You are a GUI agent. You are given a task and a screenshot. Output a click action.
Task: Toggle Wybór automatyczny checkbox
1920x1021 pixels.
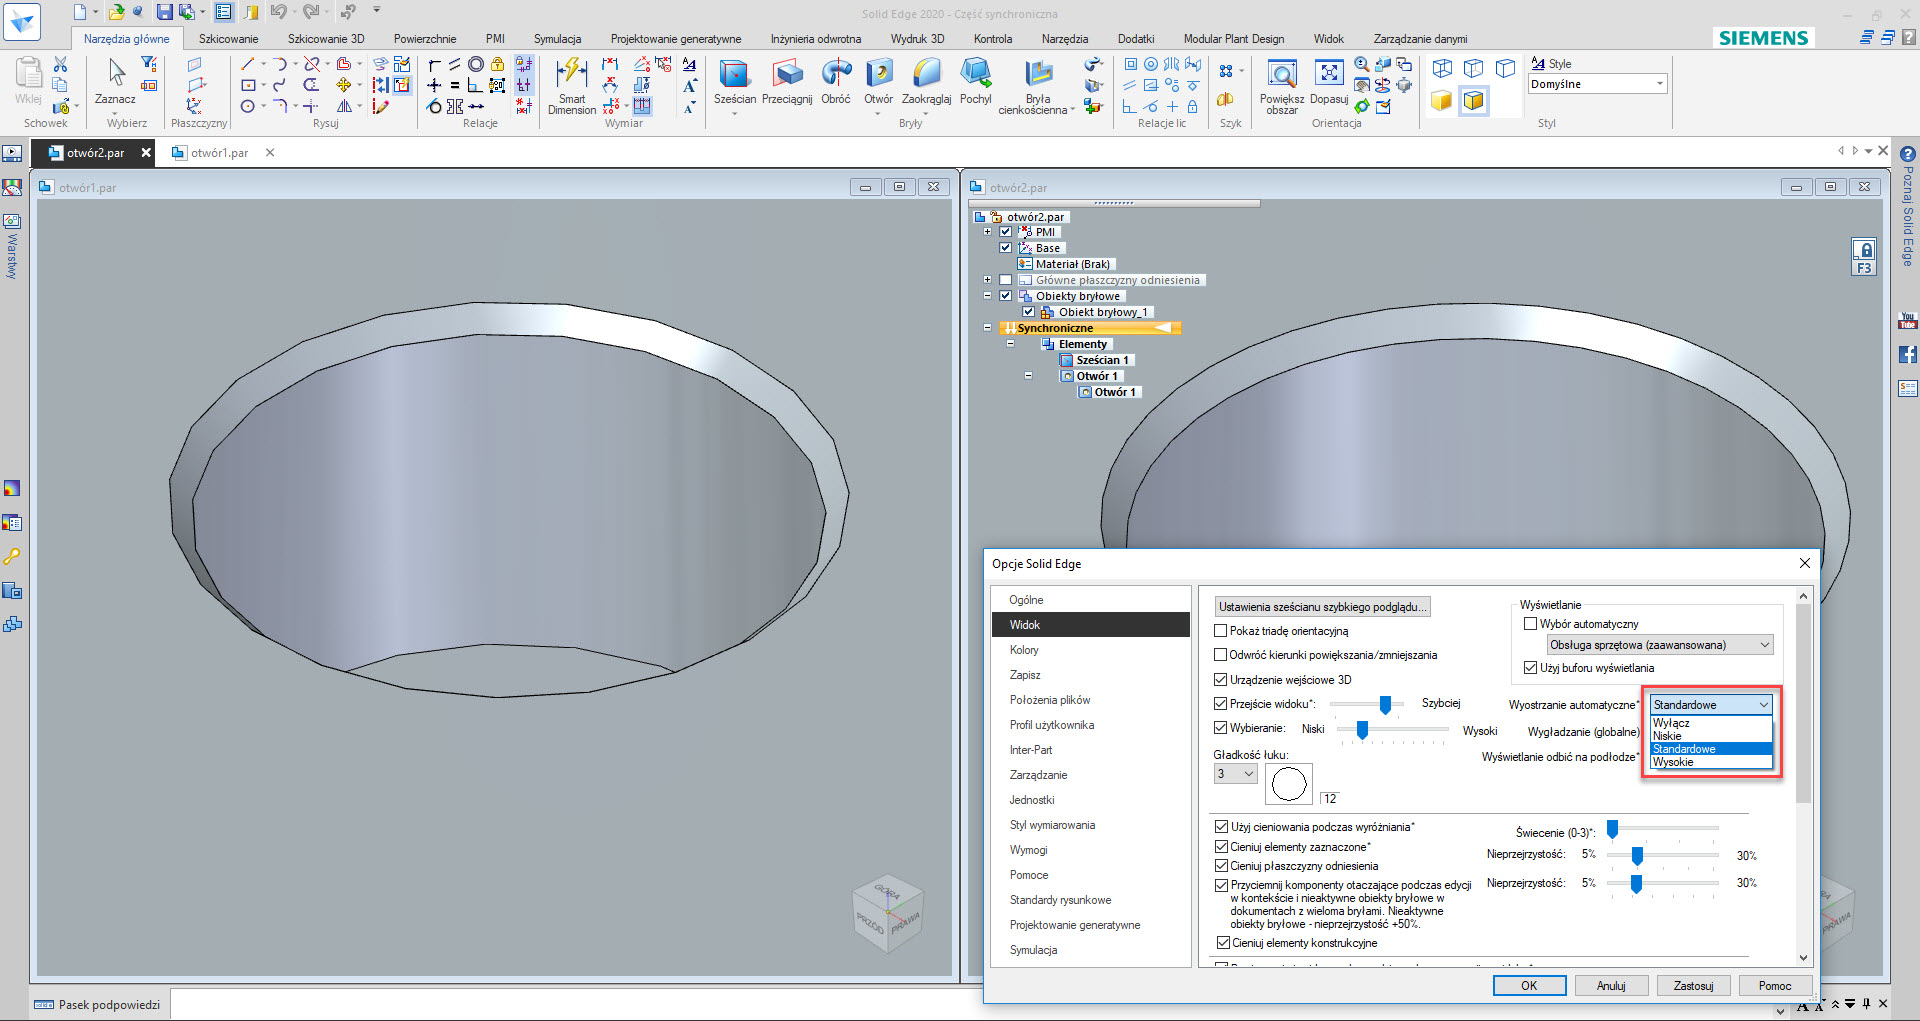[1530, 624]
